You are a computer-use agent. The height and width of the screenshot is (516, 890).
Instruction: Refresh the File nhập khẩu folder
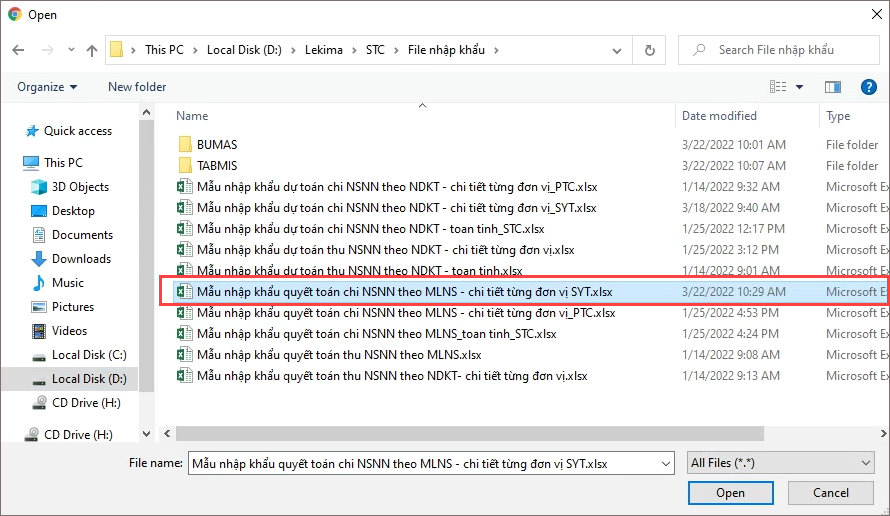coord(649,50)
